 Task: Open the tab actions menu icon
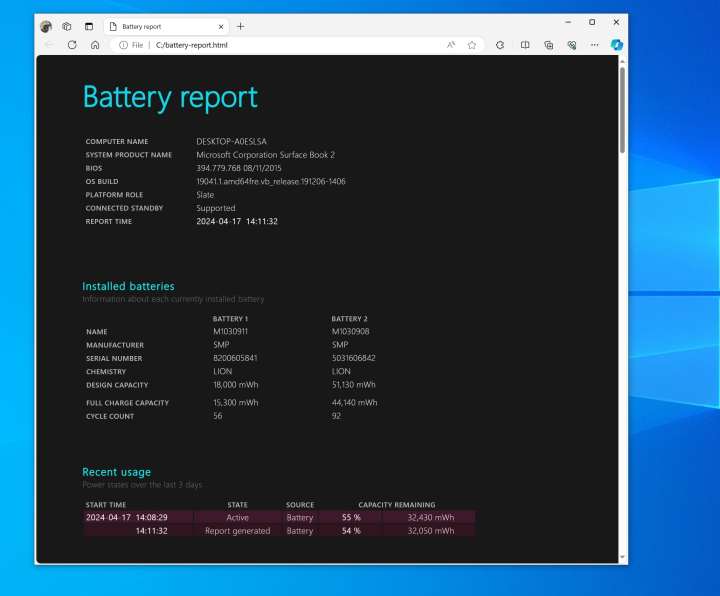coord(89,26)
